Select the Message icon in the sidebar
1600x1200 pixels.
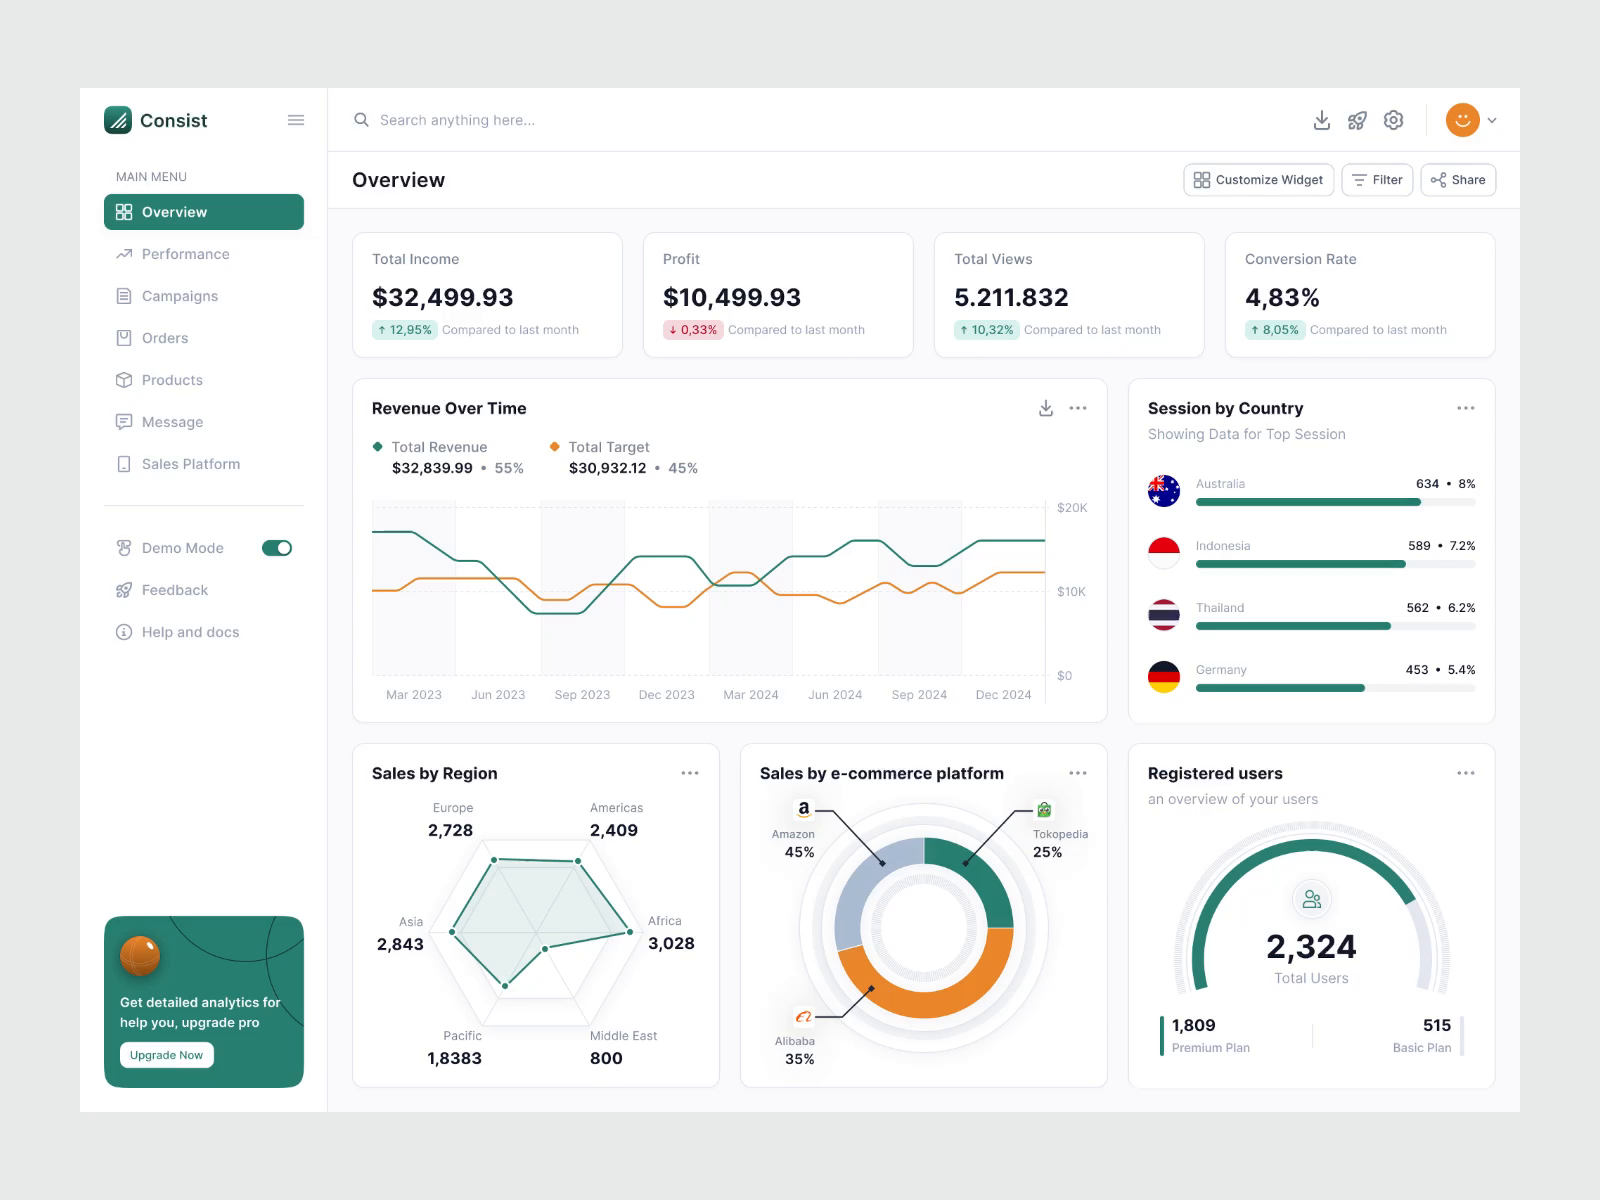123,422
